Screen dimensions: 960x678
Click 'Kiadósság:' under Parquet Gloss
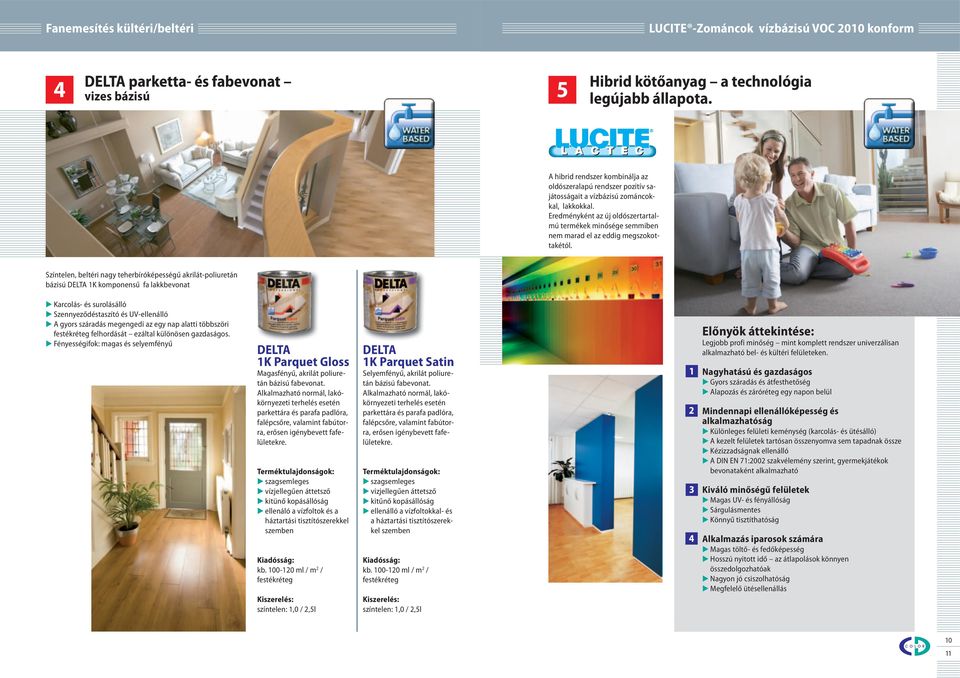tap(276, 560)
